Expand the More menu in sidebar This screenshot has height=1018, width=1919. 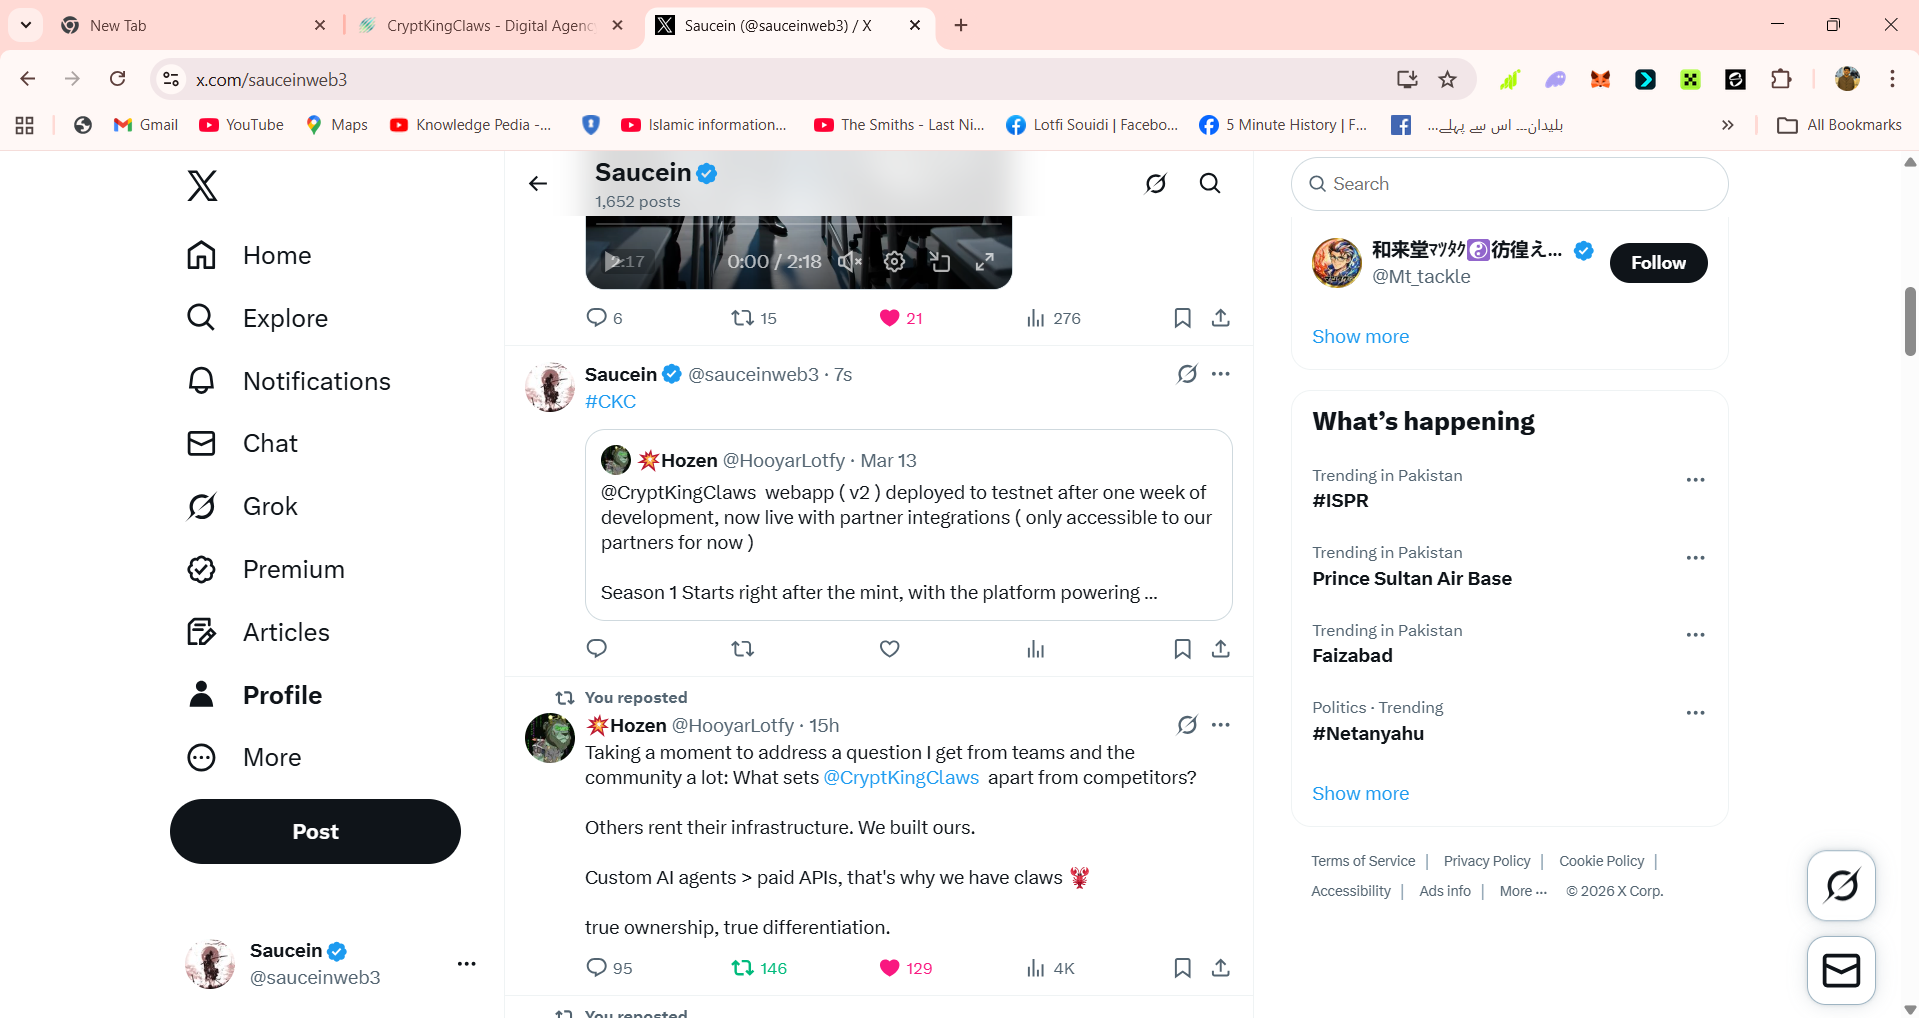coord(244,757)
